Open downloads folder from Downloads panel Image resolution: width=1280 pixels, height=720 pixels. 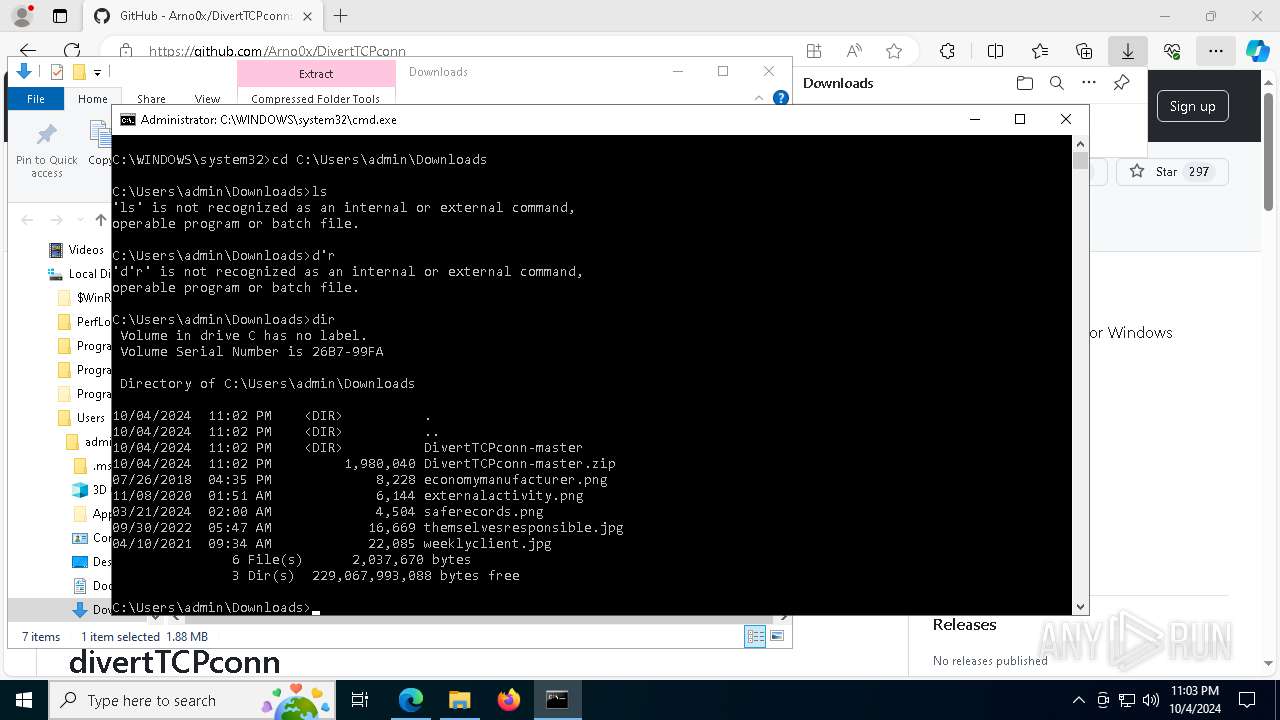pos(1024,83)
